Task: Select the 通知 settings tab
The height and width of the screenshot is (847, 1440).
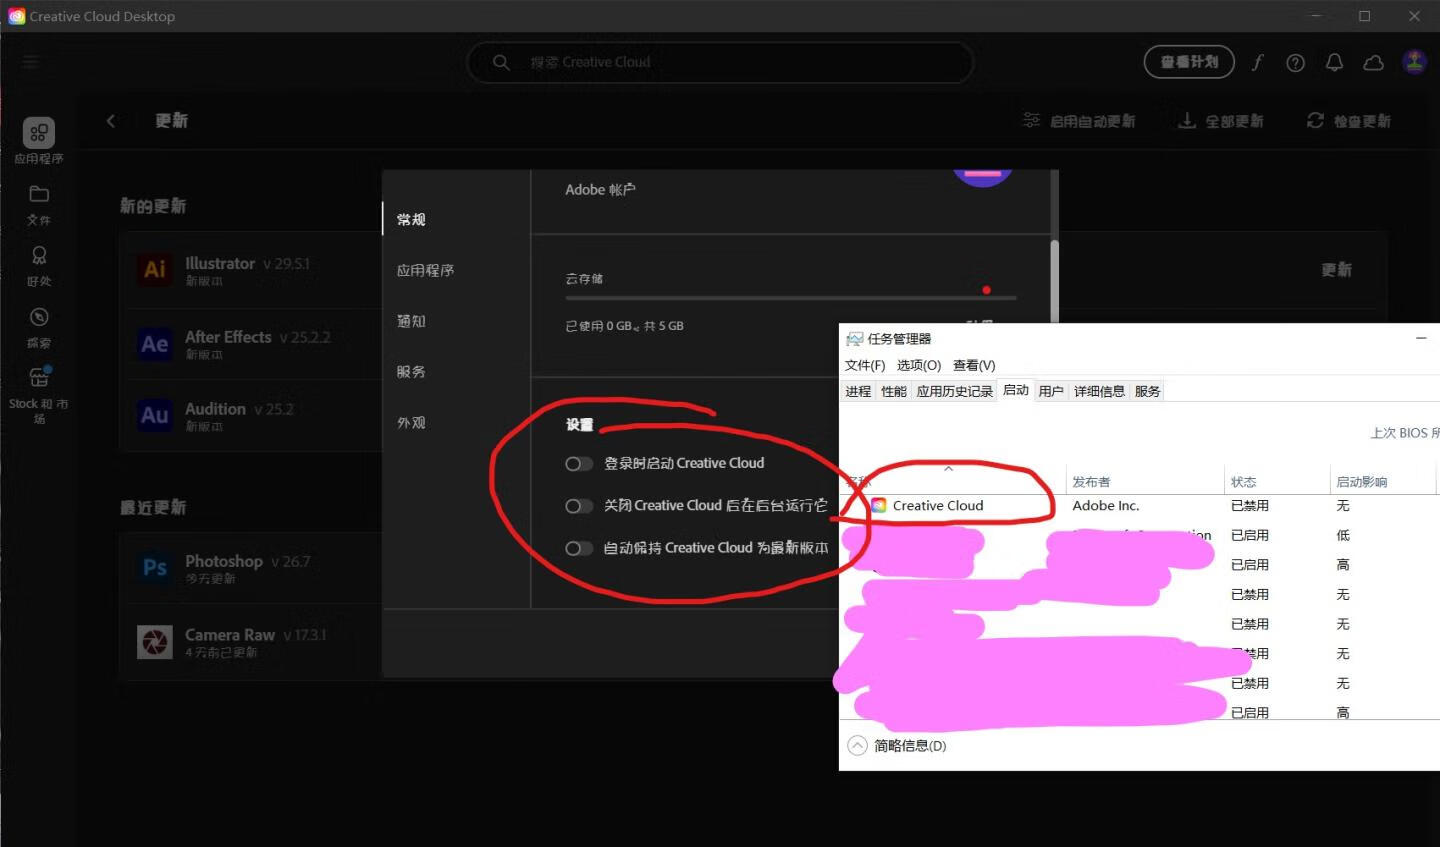Action: click(x=411, y=321)
